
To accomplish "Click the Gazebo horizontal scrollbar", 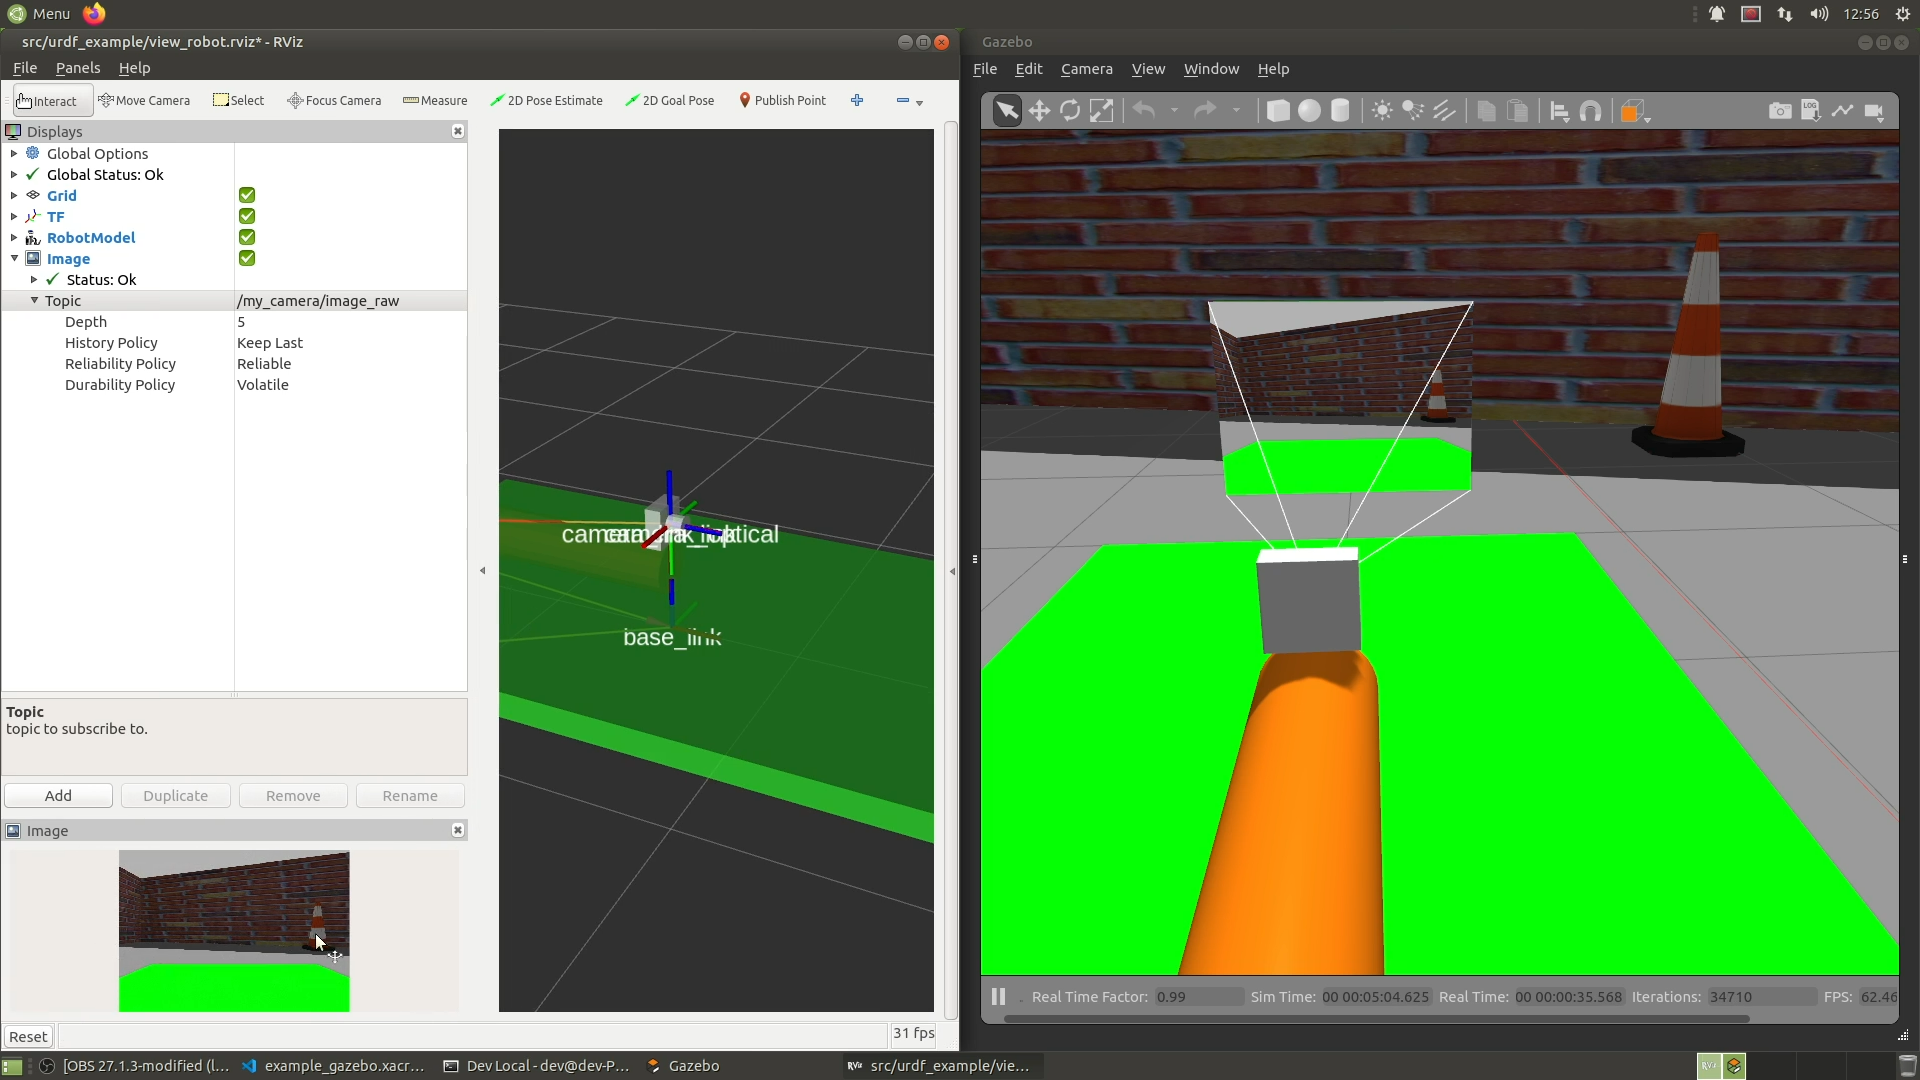I will pos(1376,1019).
